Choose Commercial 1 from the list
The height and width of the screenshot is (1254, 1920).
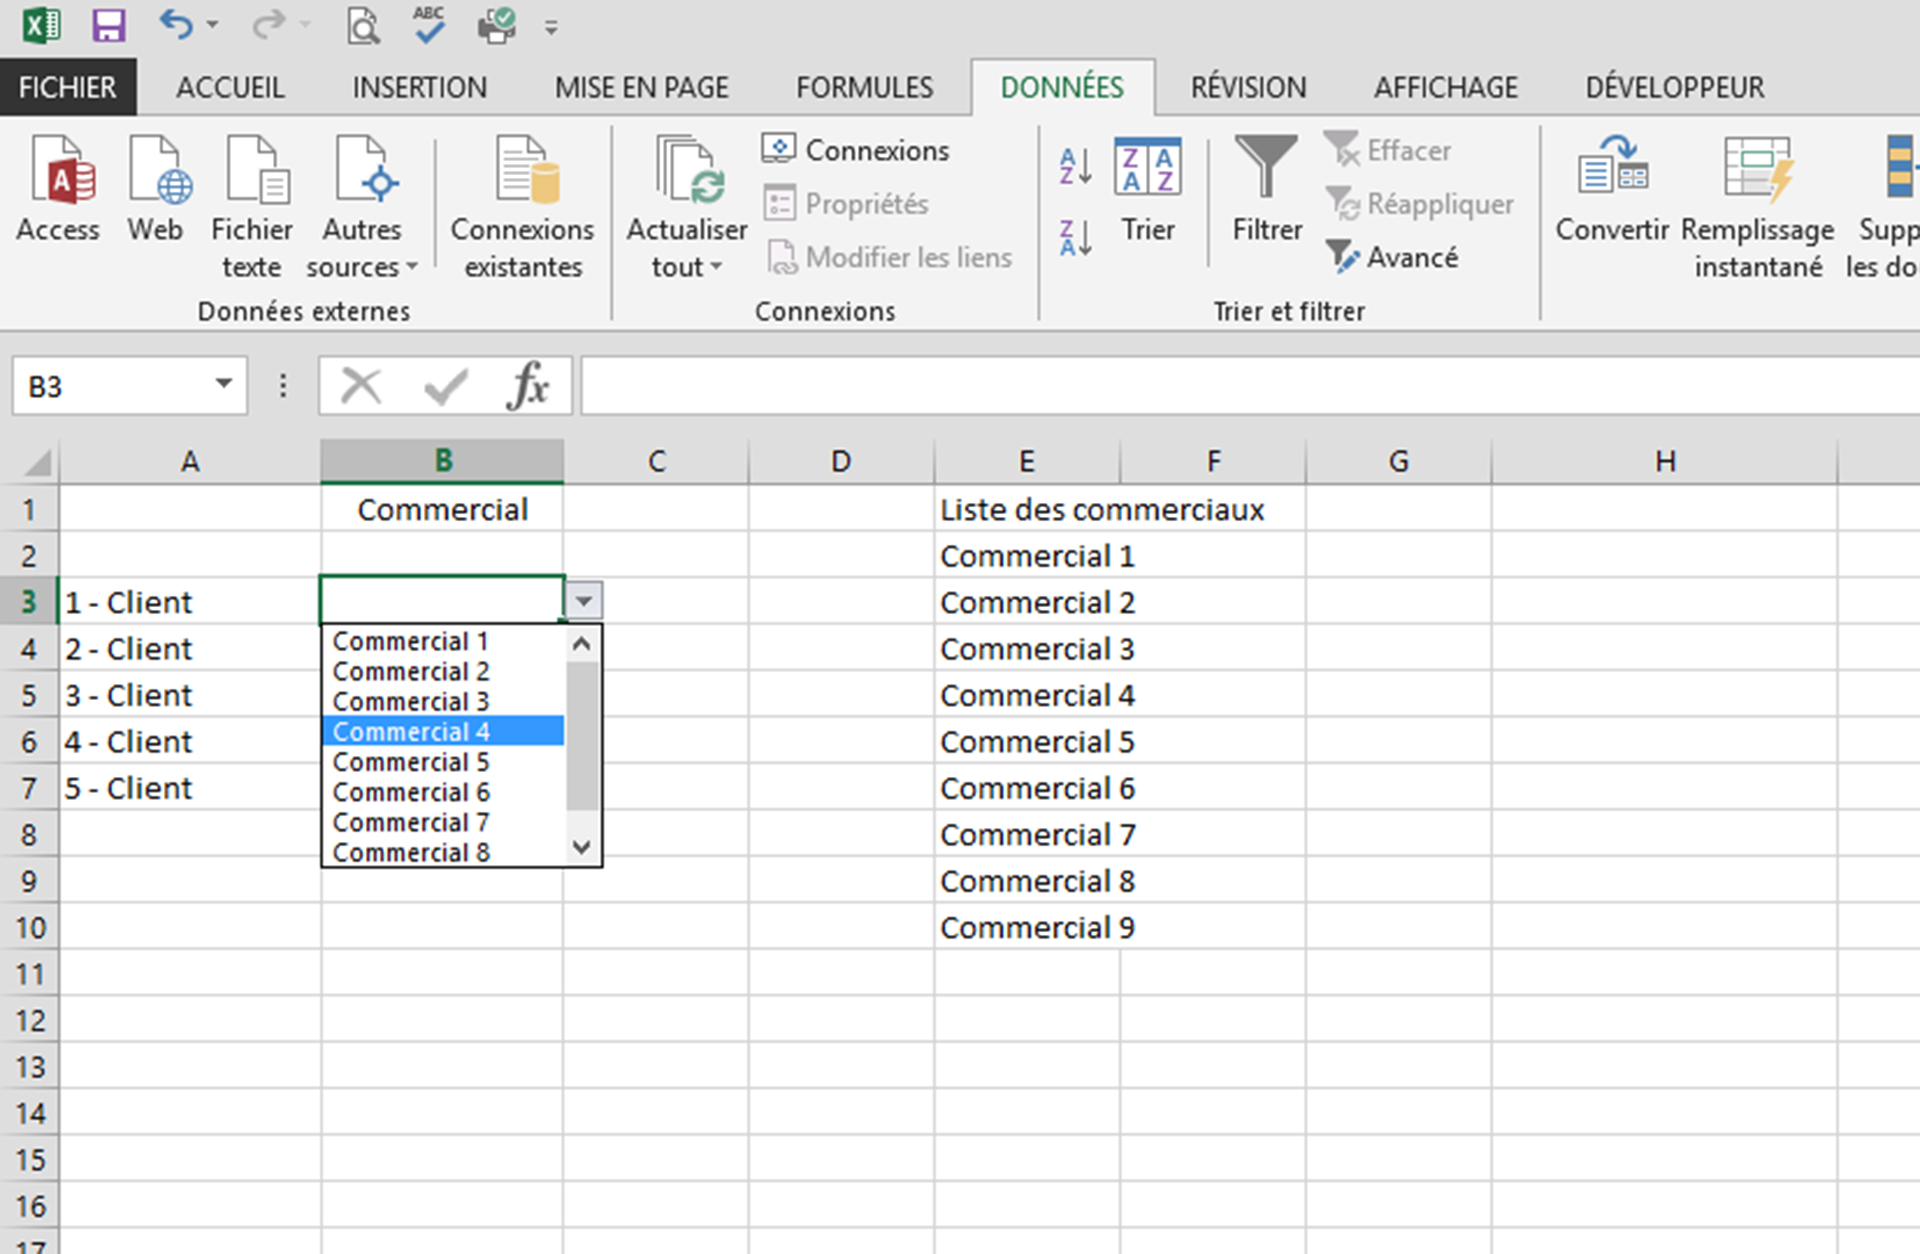point(443,641)
